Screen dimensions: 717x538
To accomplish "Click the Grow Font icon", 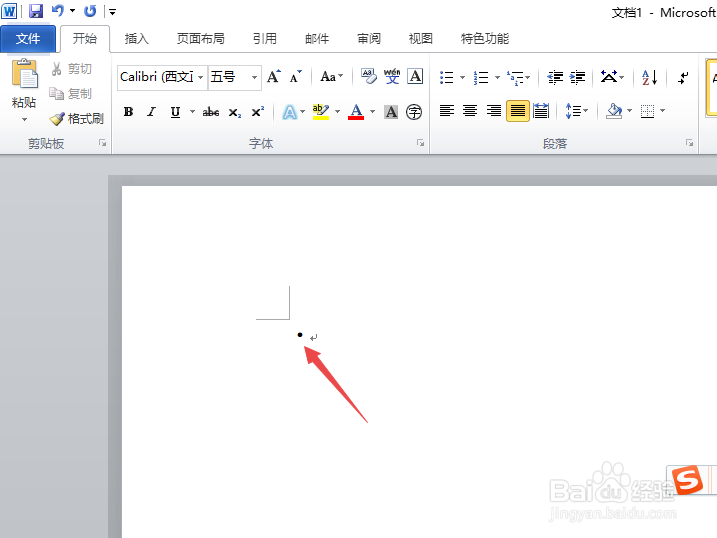I will [273, 77].
